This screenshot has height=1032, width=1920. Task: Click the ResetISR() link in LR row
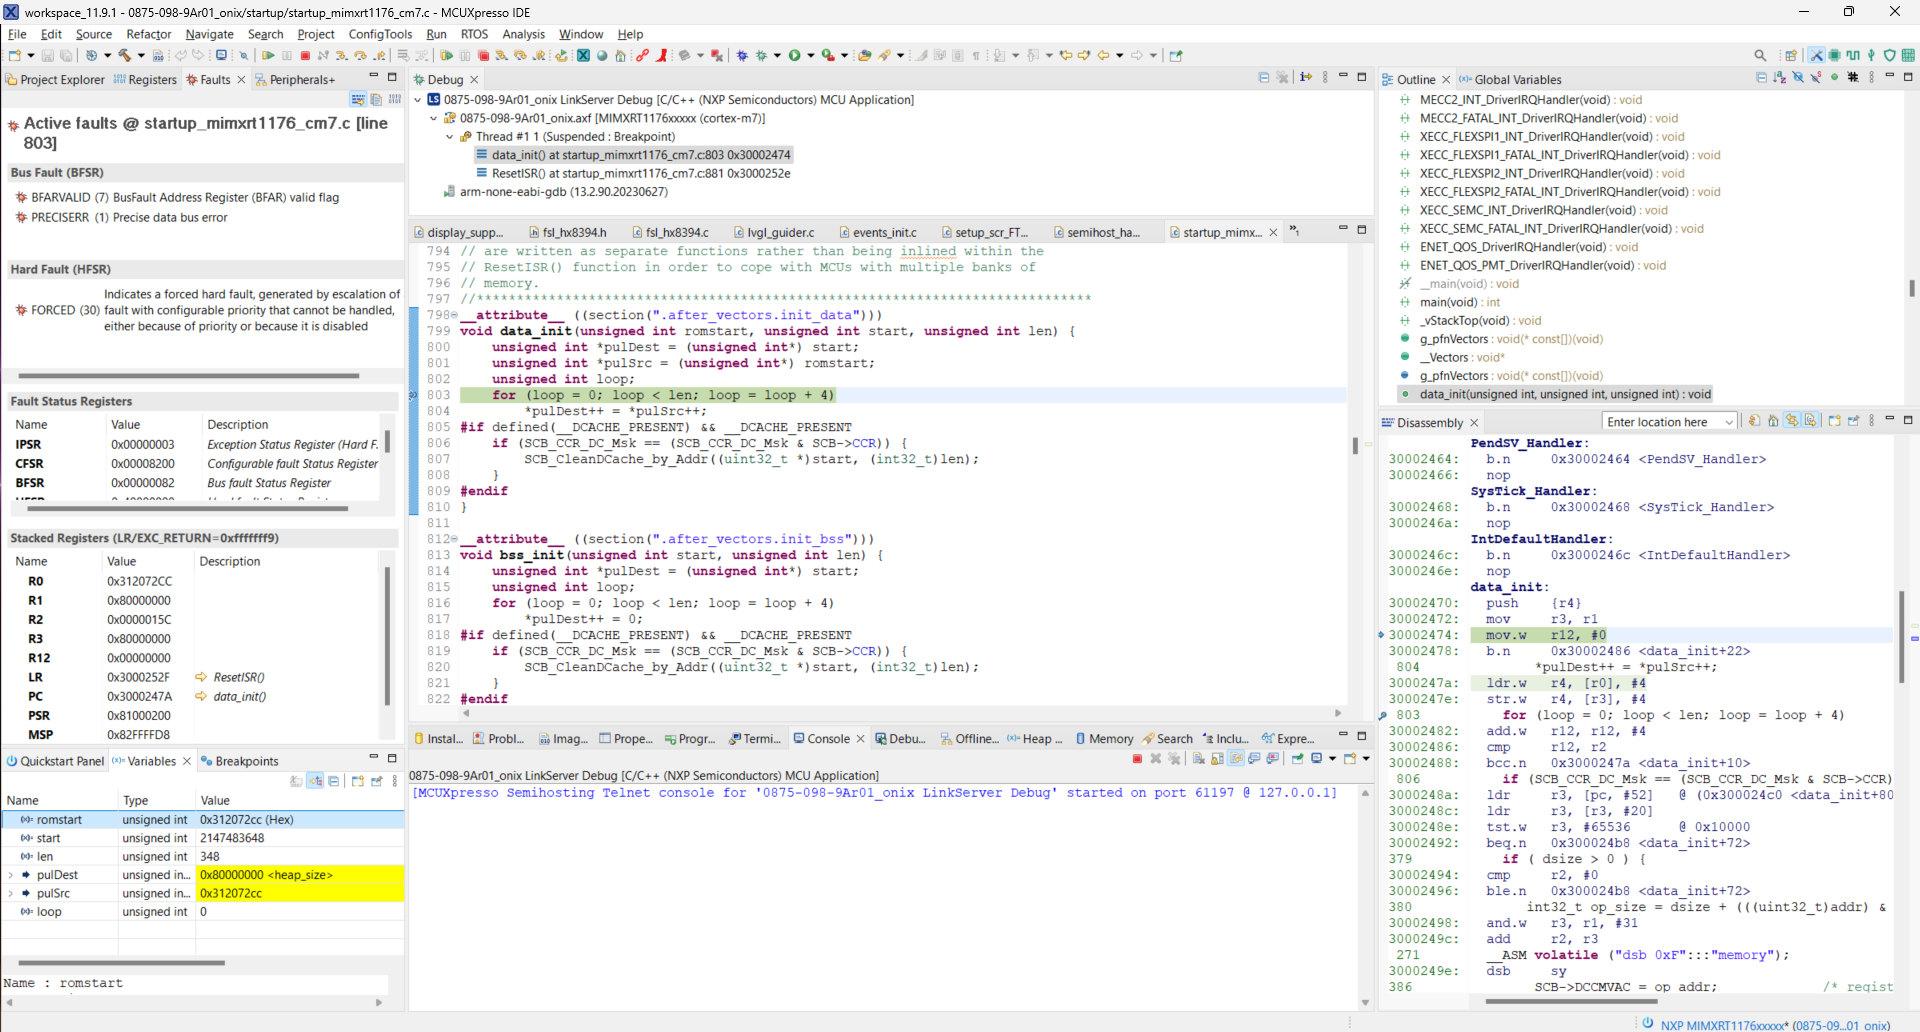pos(238,677)
